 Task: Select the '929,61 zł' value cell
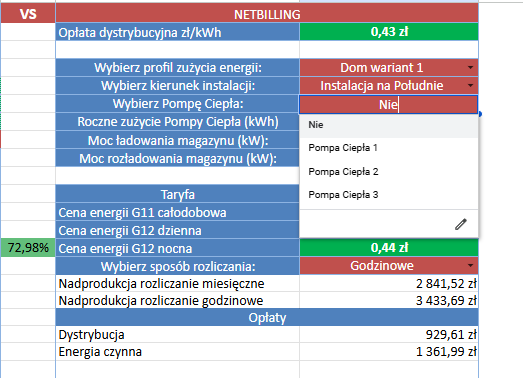(389, 335)
